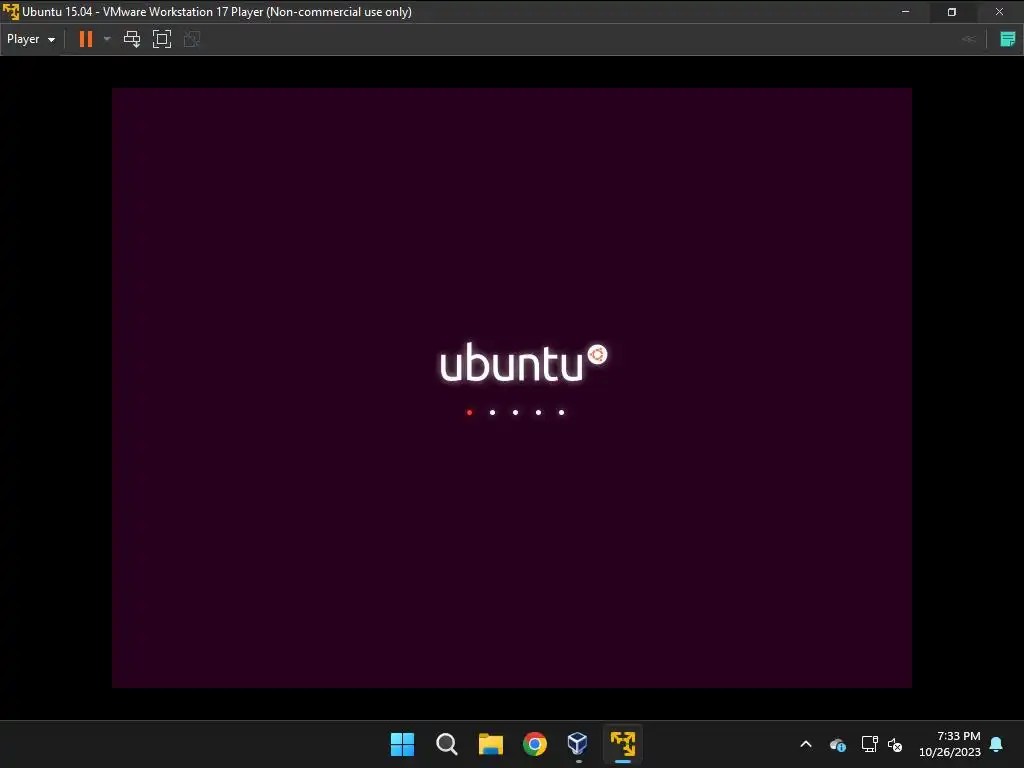Switch to VirtualBox in the taskbar
This screenshot has width=1024, height=768.
point(578,744)
